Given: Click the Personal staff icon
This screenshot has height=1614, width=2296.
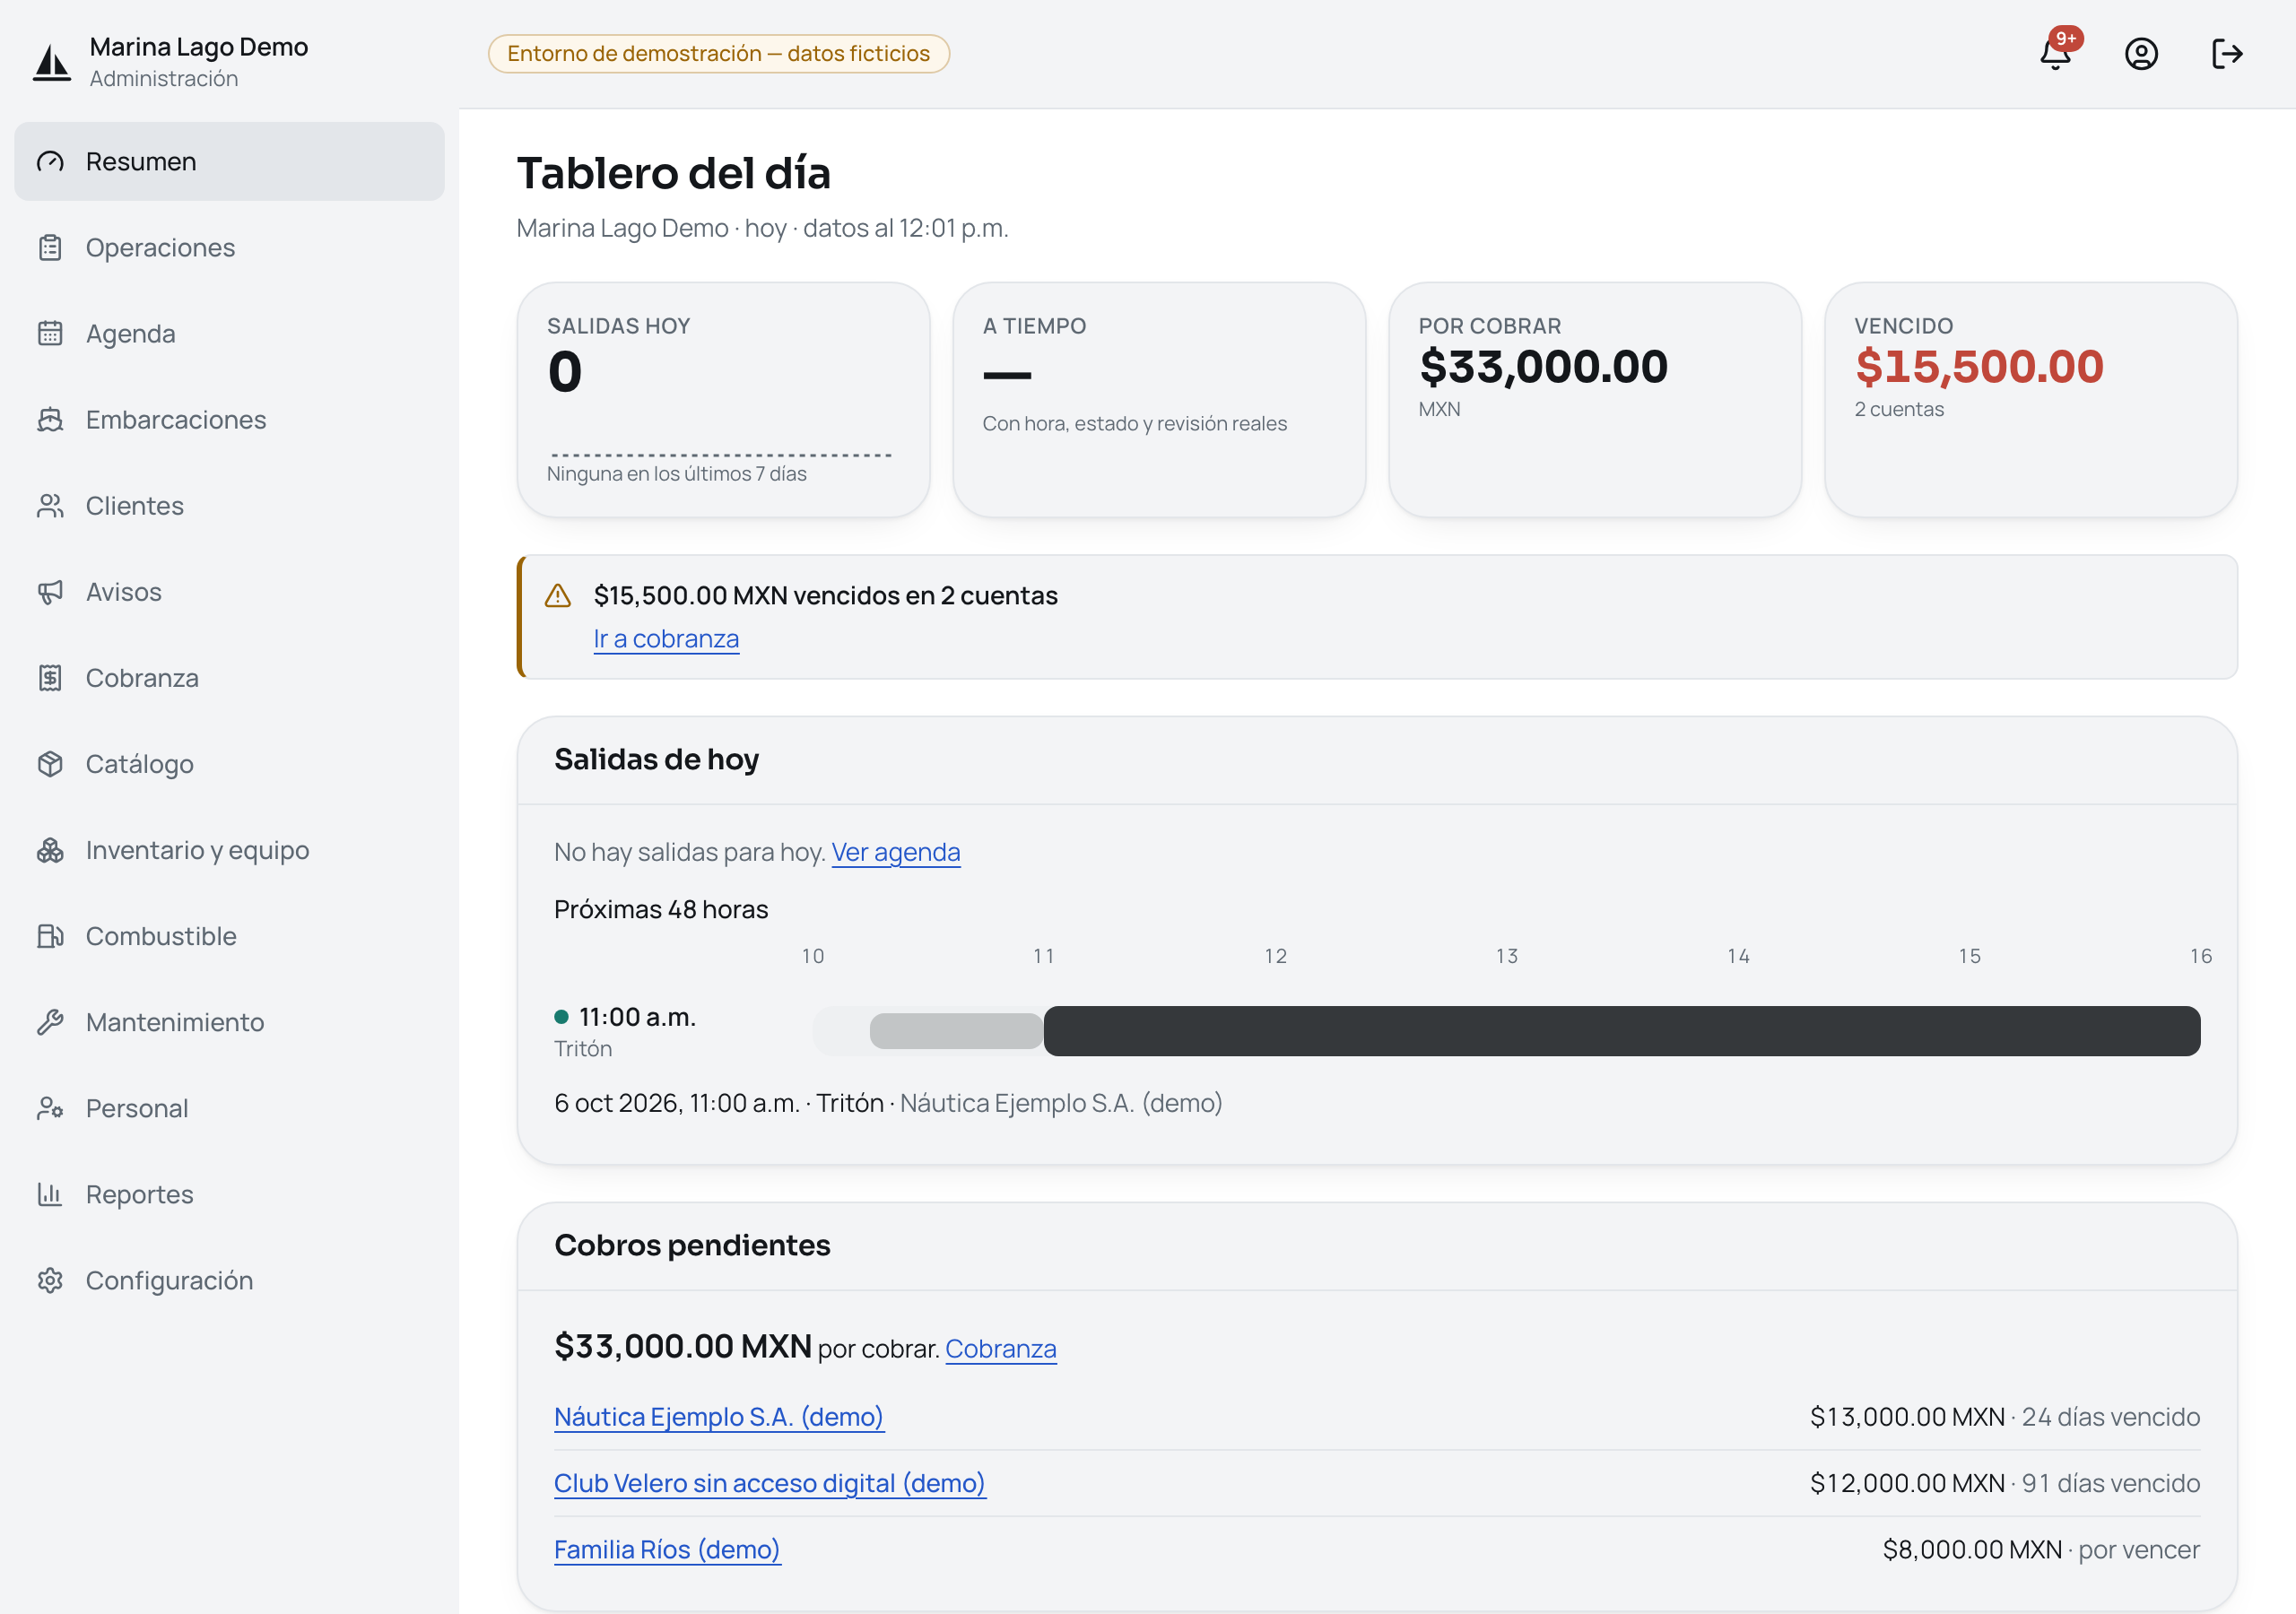Looking at the screenshot, I should [50, 1107].
